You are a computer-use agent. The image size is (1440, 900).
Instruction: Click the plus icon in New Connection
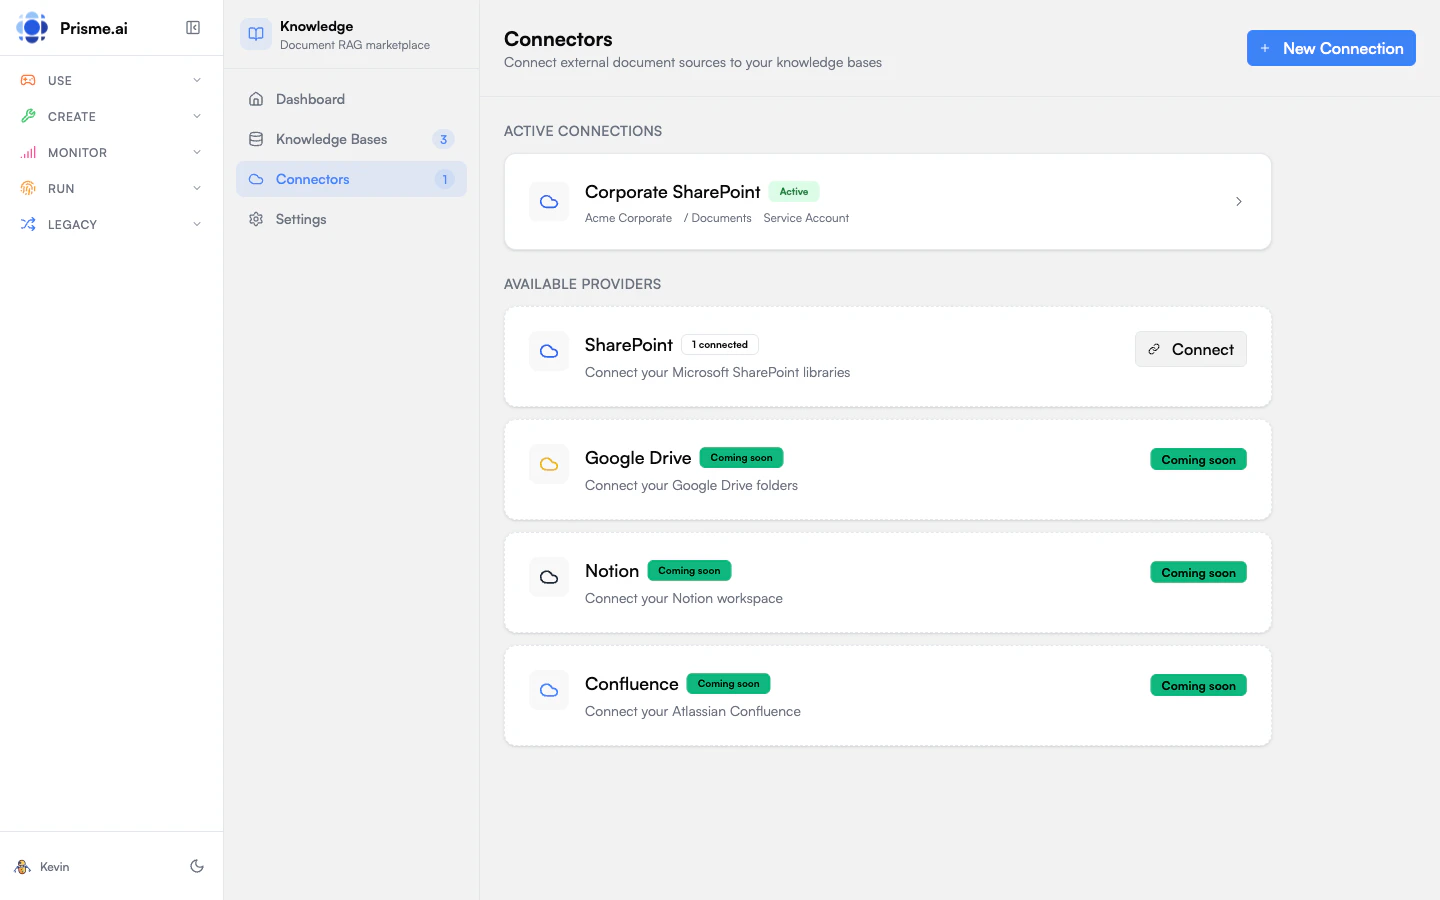tap(1265, 48)
